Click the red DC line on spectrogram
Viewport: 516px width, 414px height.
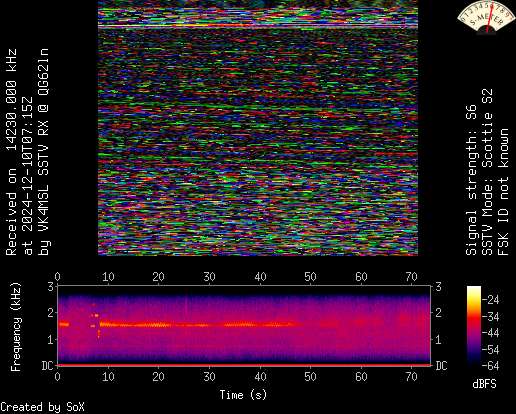tap(244, 365)
